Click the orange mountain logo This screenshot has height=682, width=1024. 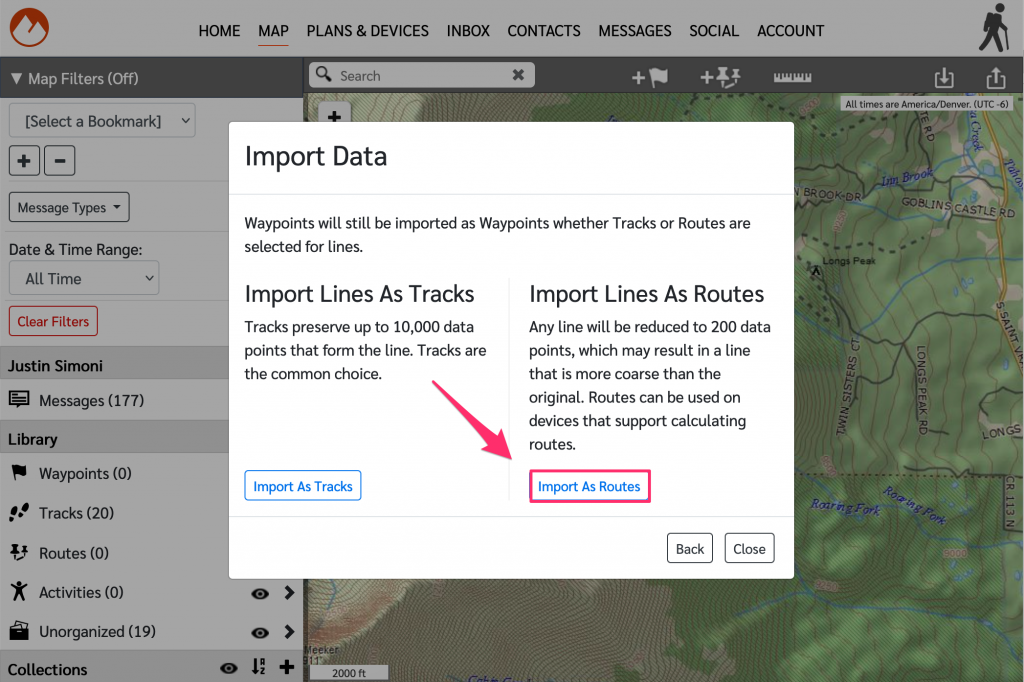pyautogui.click(x=28, y=28)
